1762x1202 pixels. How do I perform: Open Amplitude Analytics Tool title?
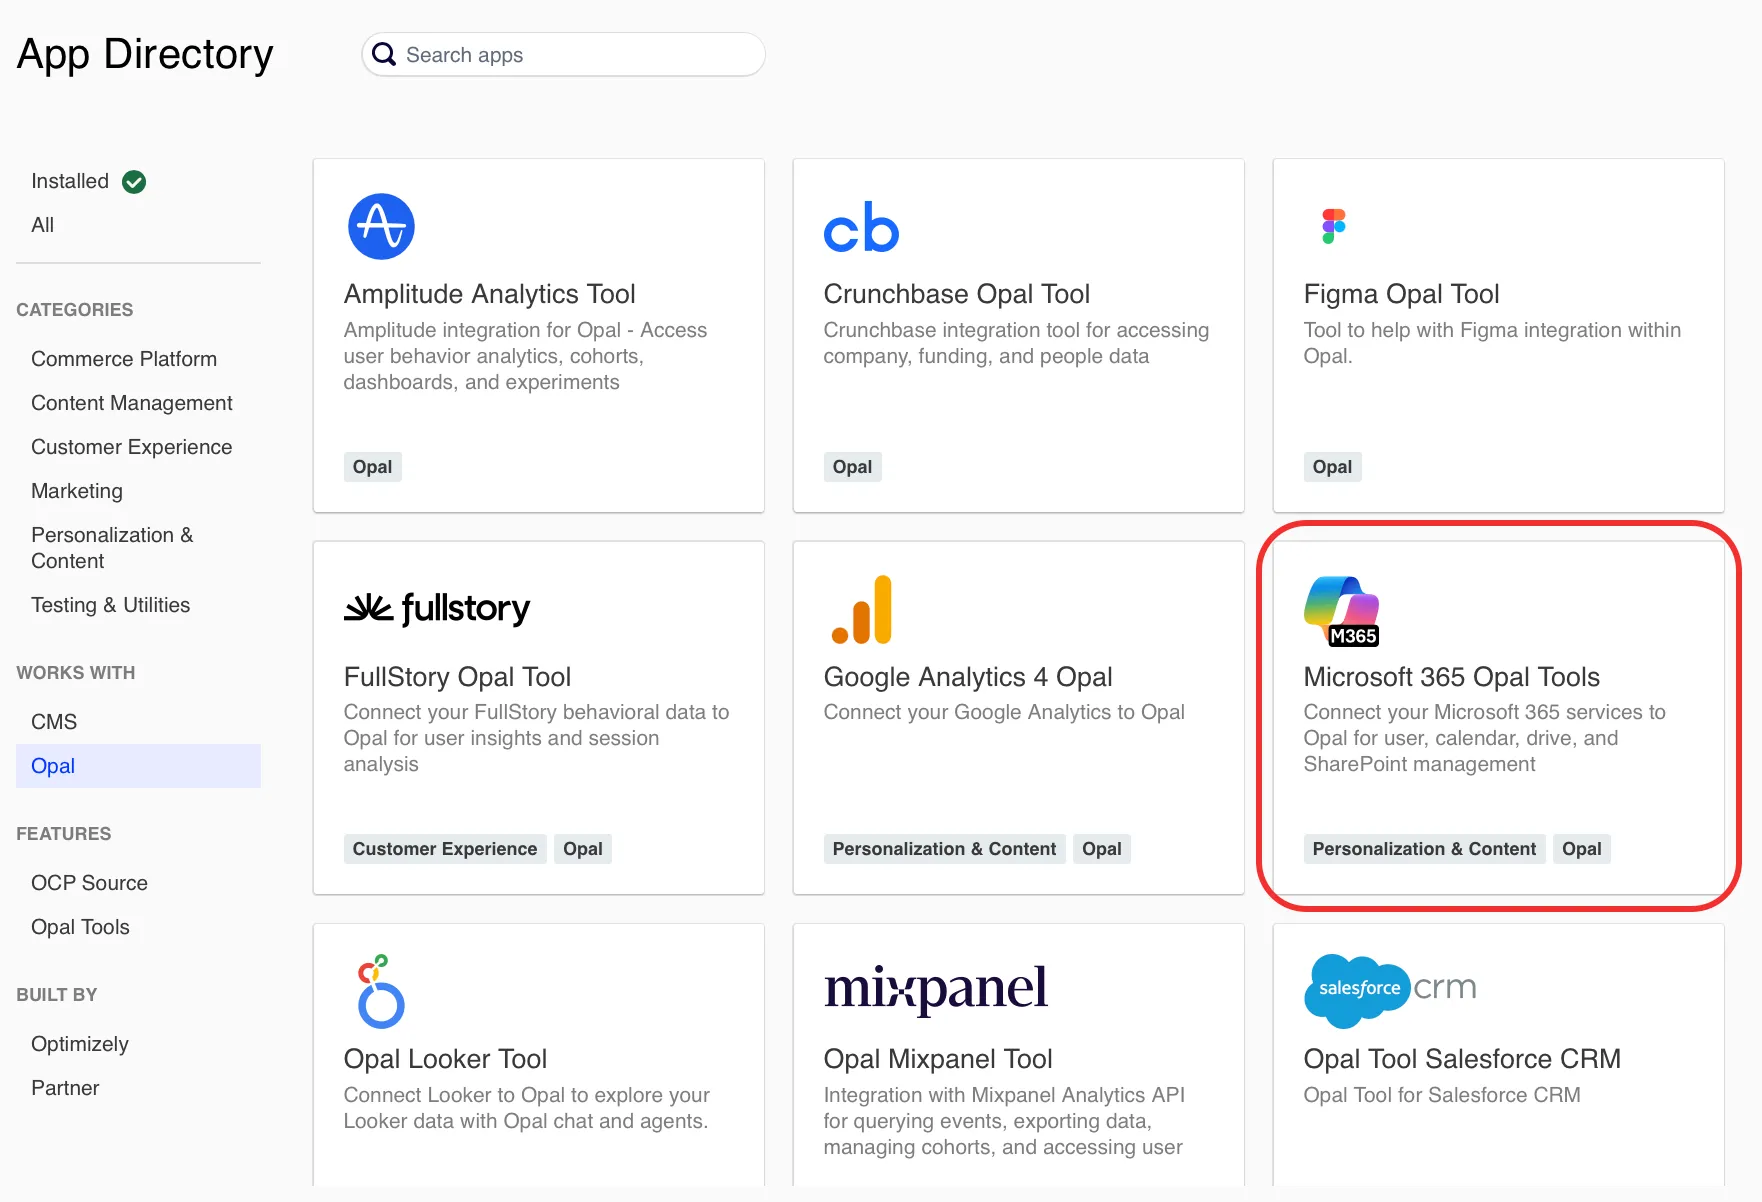[x=490, y=294]
